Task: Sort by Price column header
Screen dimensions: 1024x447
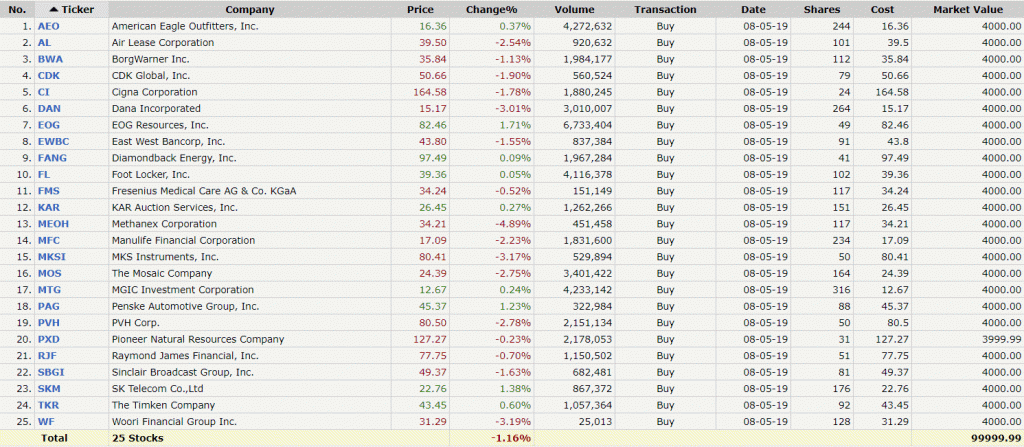Action: pos(420,10)
